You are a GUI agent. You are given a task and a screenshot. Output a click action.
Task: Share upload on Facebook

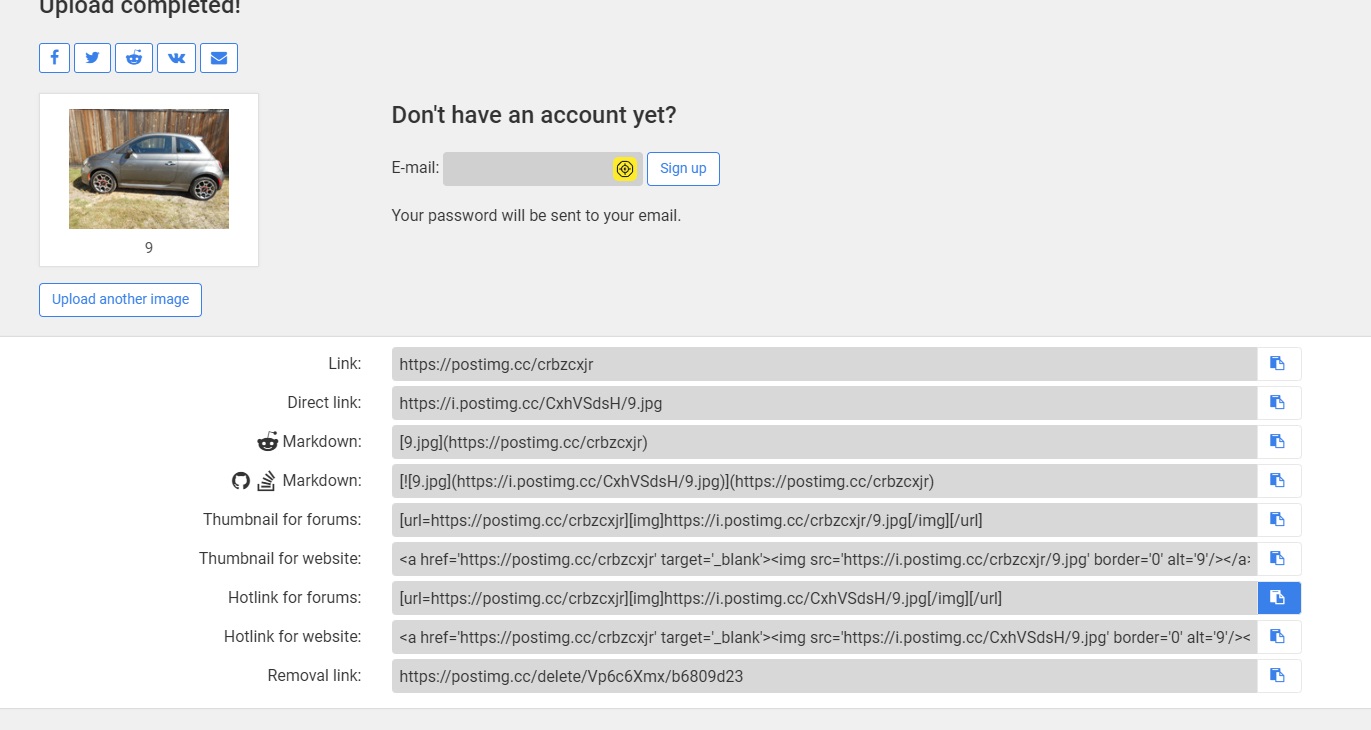54,58
